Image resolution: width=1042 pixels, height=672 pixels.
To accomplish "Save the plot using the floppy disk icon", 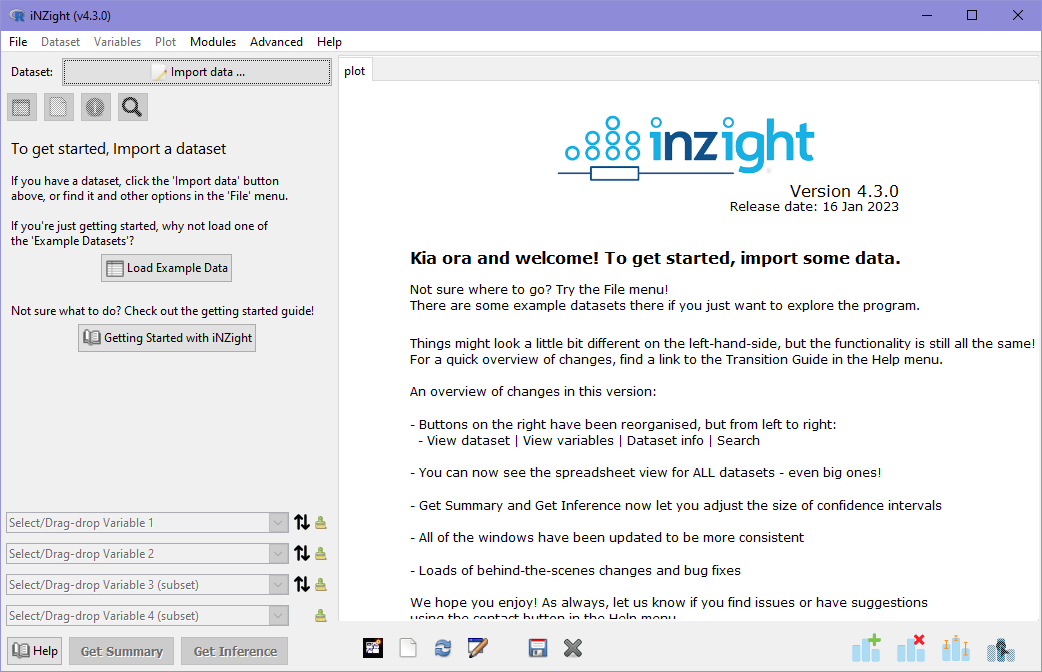I will pos(538,648).
